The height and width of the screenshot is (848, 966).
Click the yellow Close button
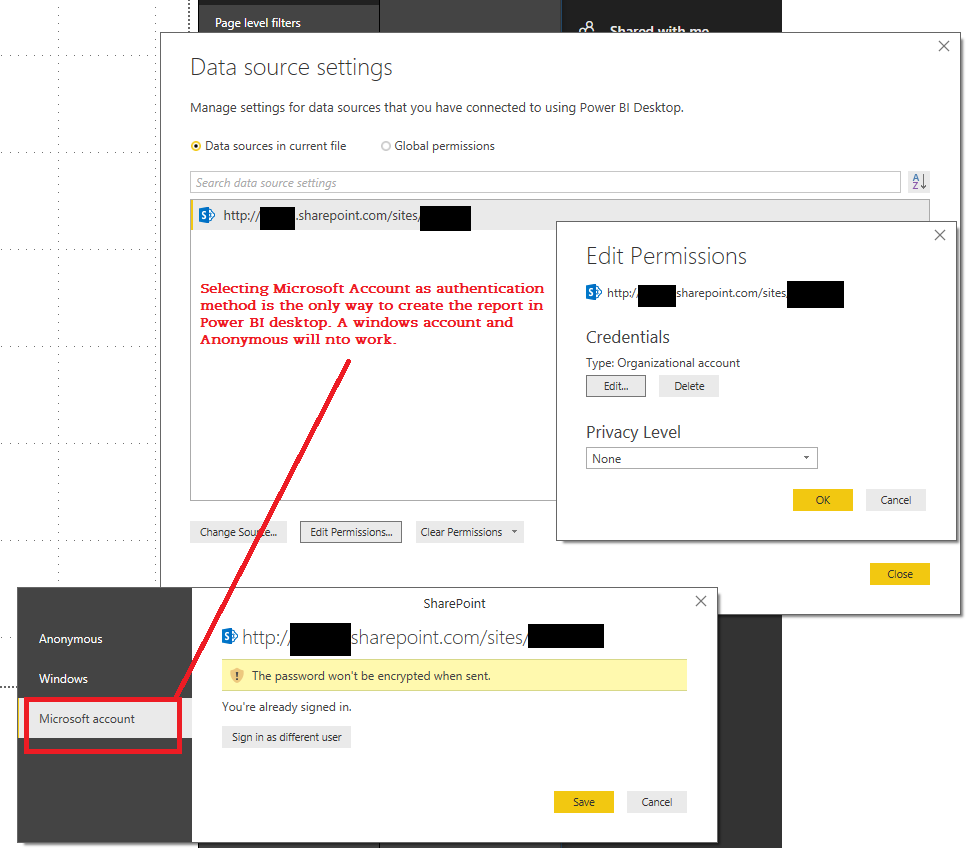coord(899,574)
